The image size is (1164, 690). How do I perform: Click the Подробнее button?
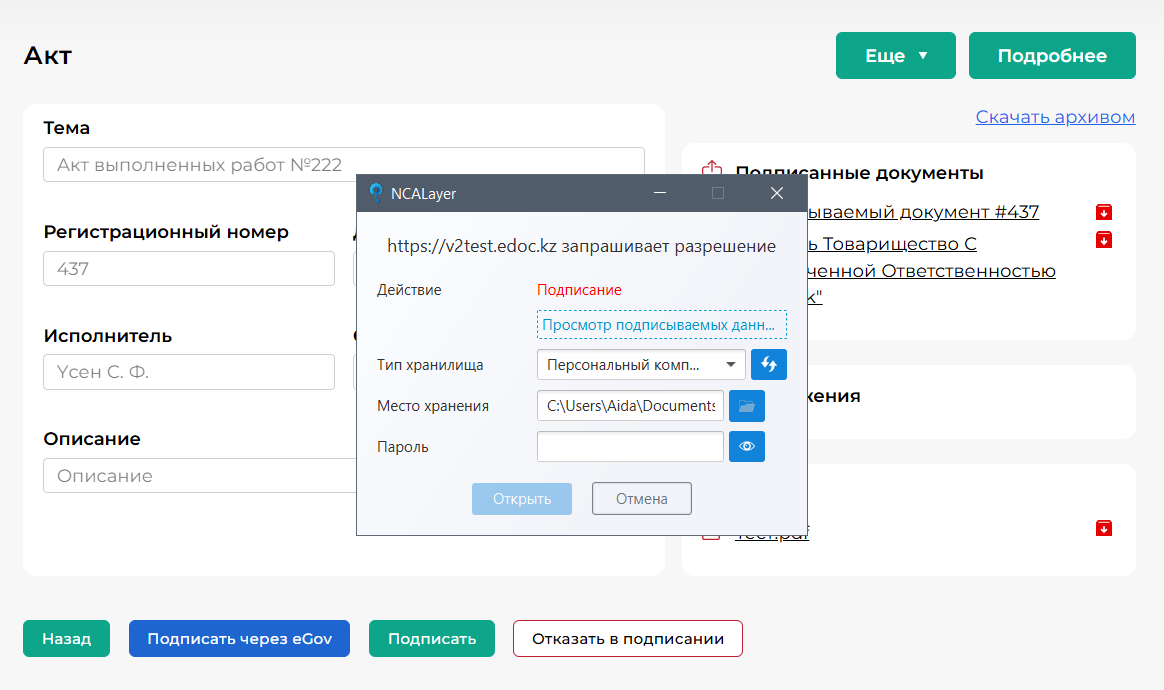[1052, 56]
